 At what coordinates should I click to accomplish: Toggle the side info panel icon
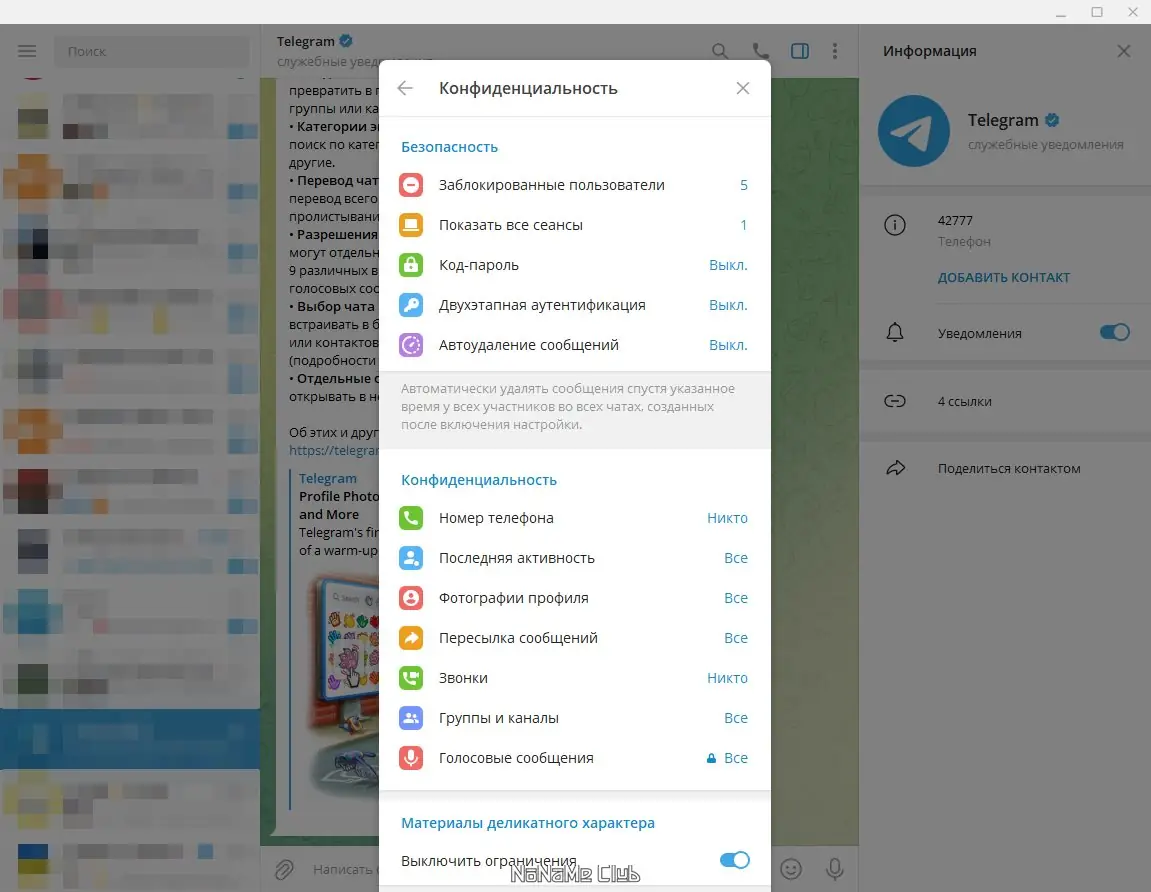tap(800, 51)
